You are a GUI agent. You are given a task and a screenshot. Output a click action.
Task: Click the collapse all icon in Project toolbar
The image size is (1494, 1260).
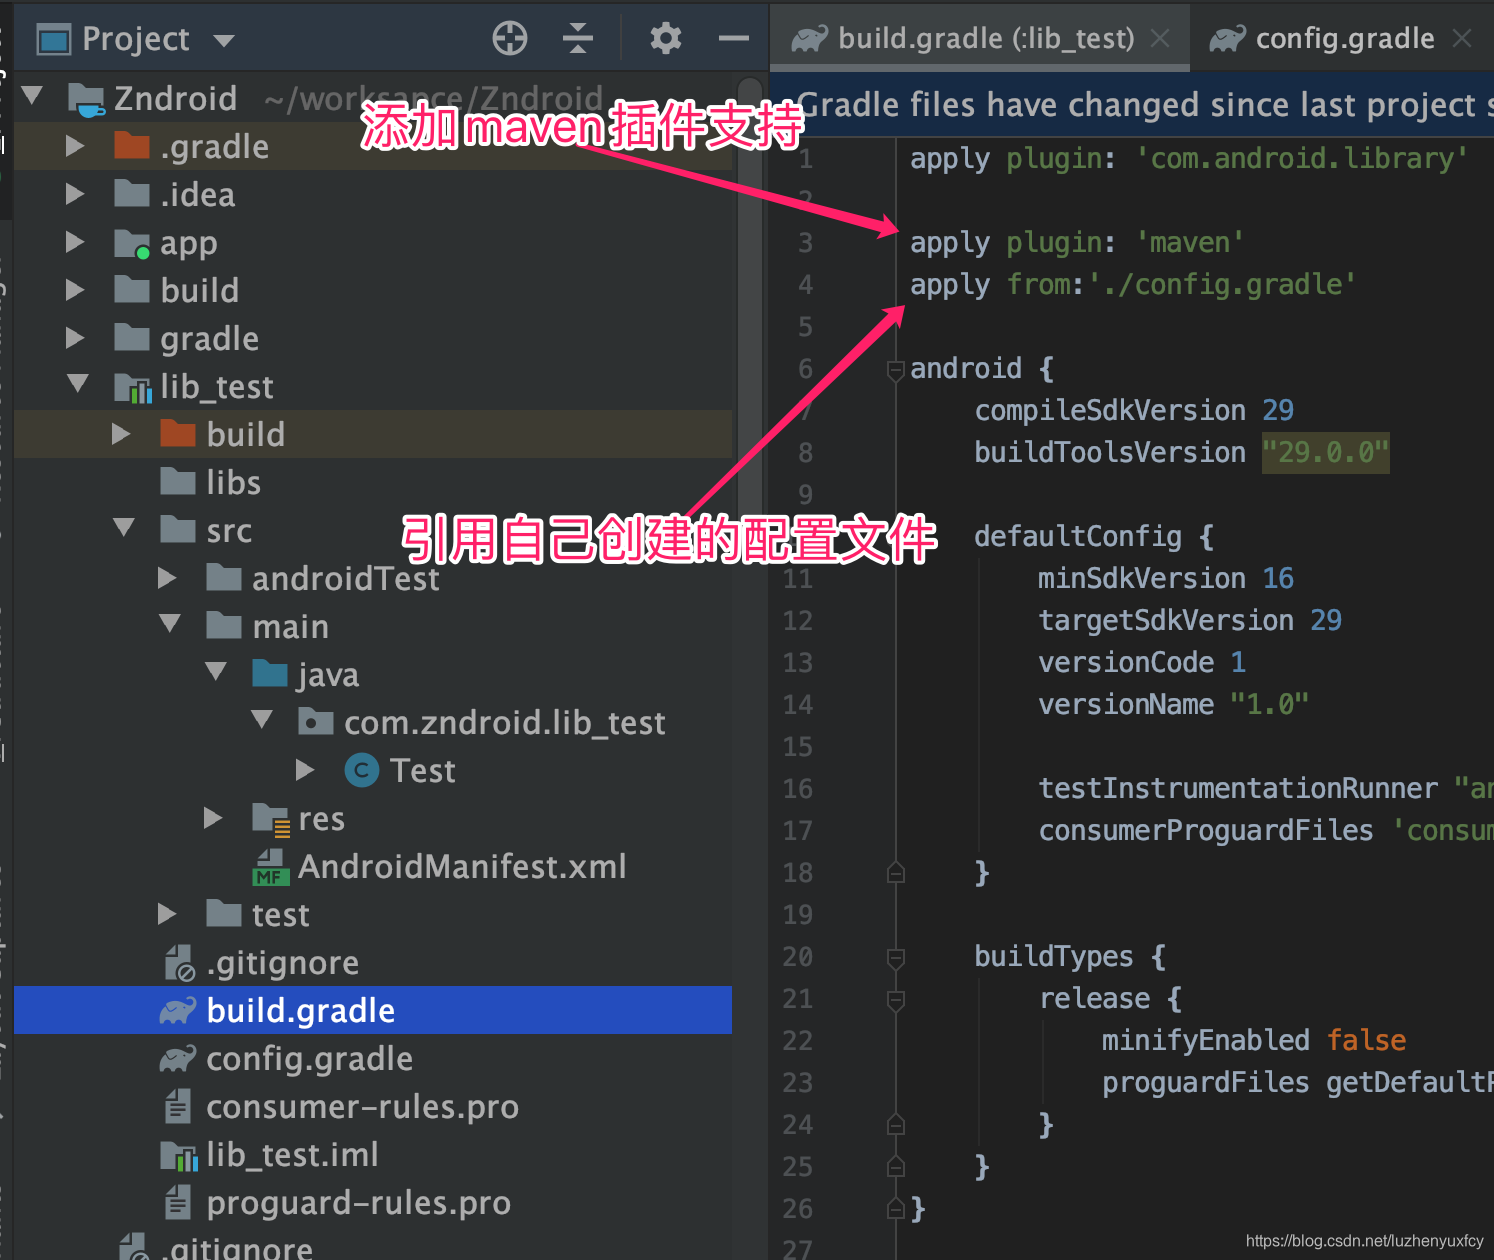pos(578,38)
